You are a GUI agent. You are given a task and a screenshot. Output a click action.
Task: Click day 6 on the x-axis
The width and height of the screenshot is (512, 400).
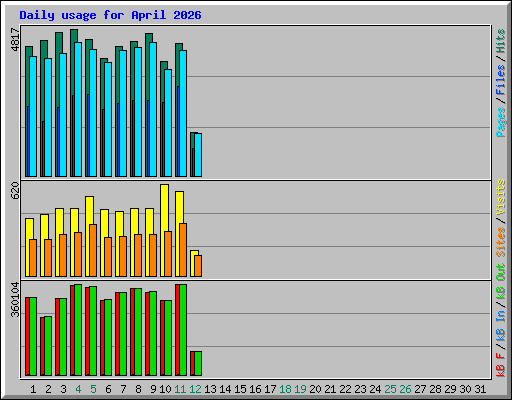coord(108,389)
